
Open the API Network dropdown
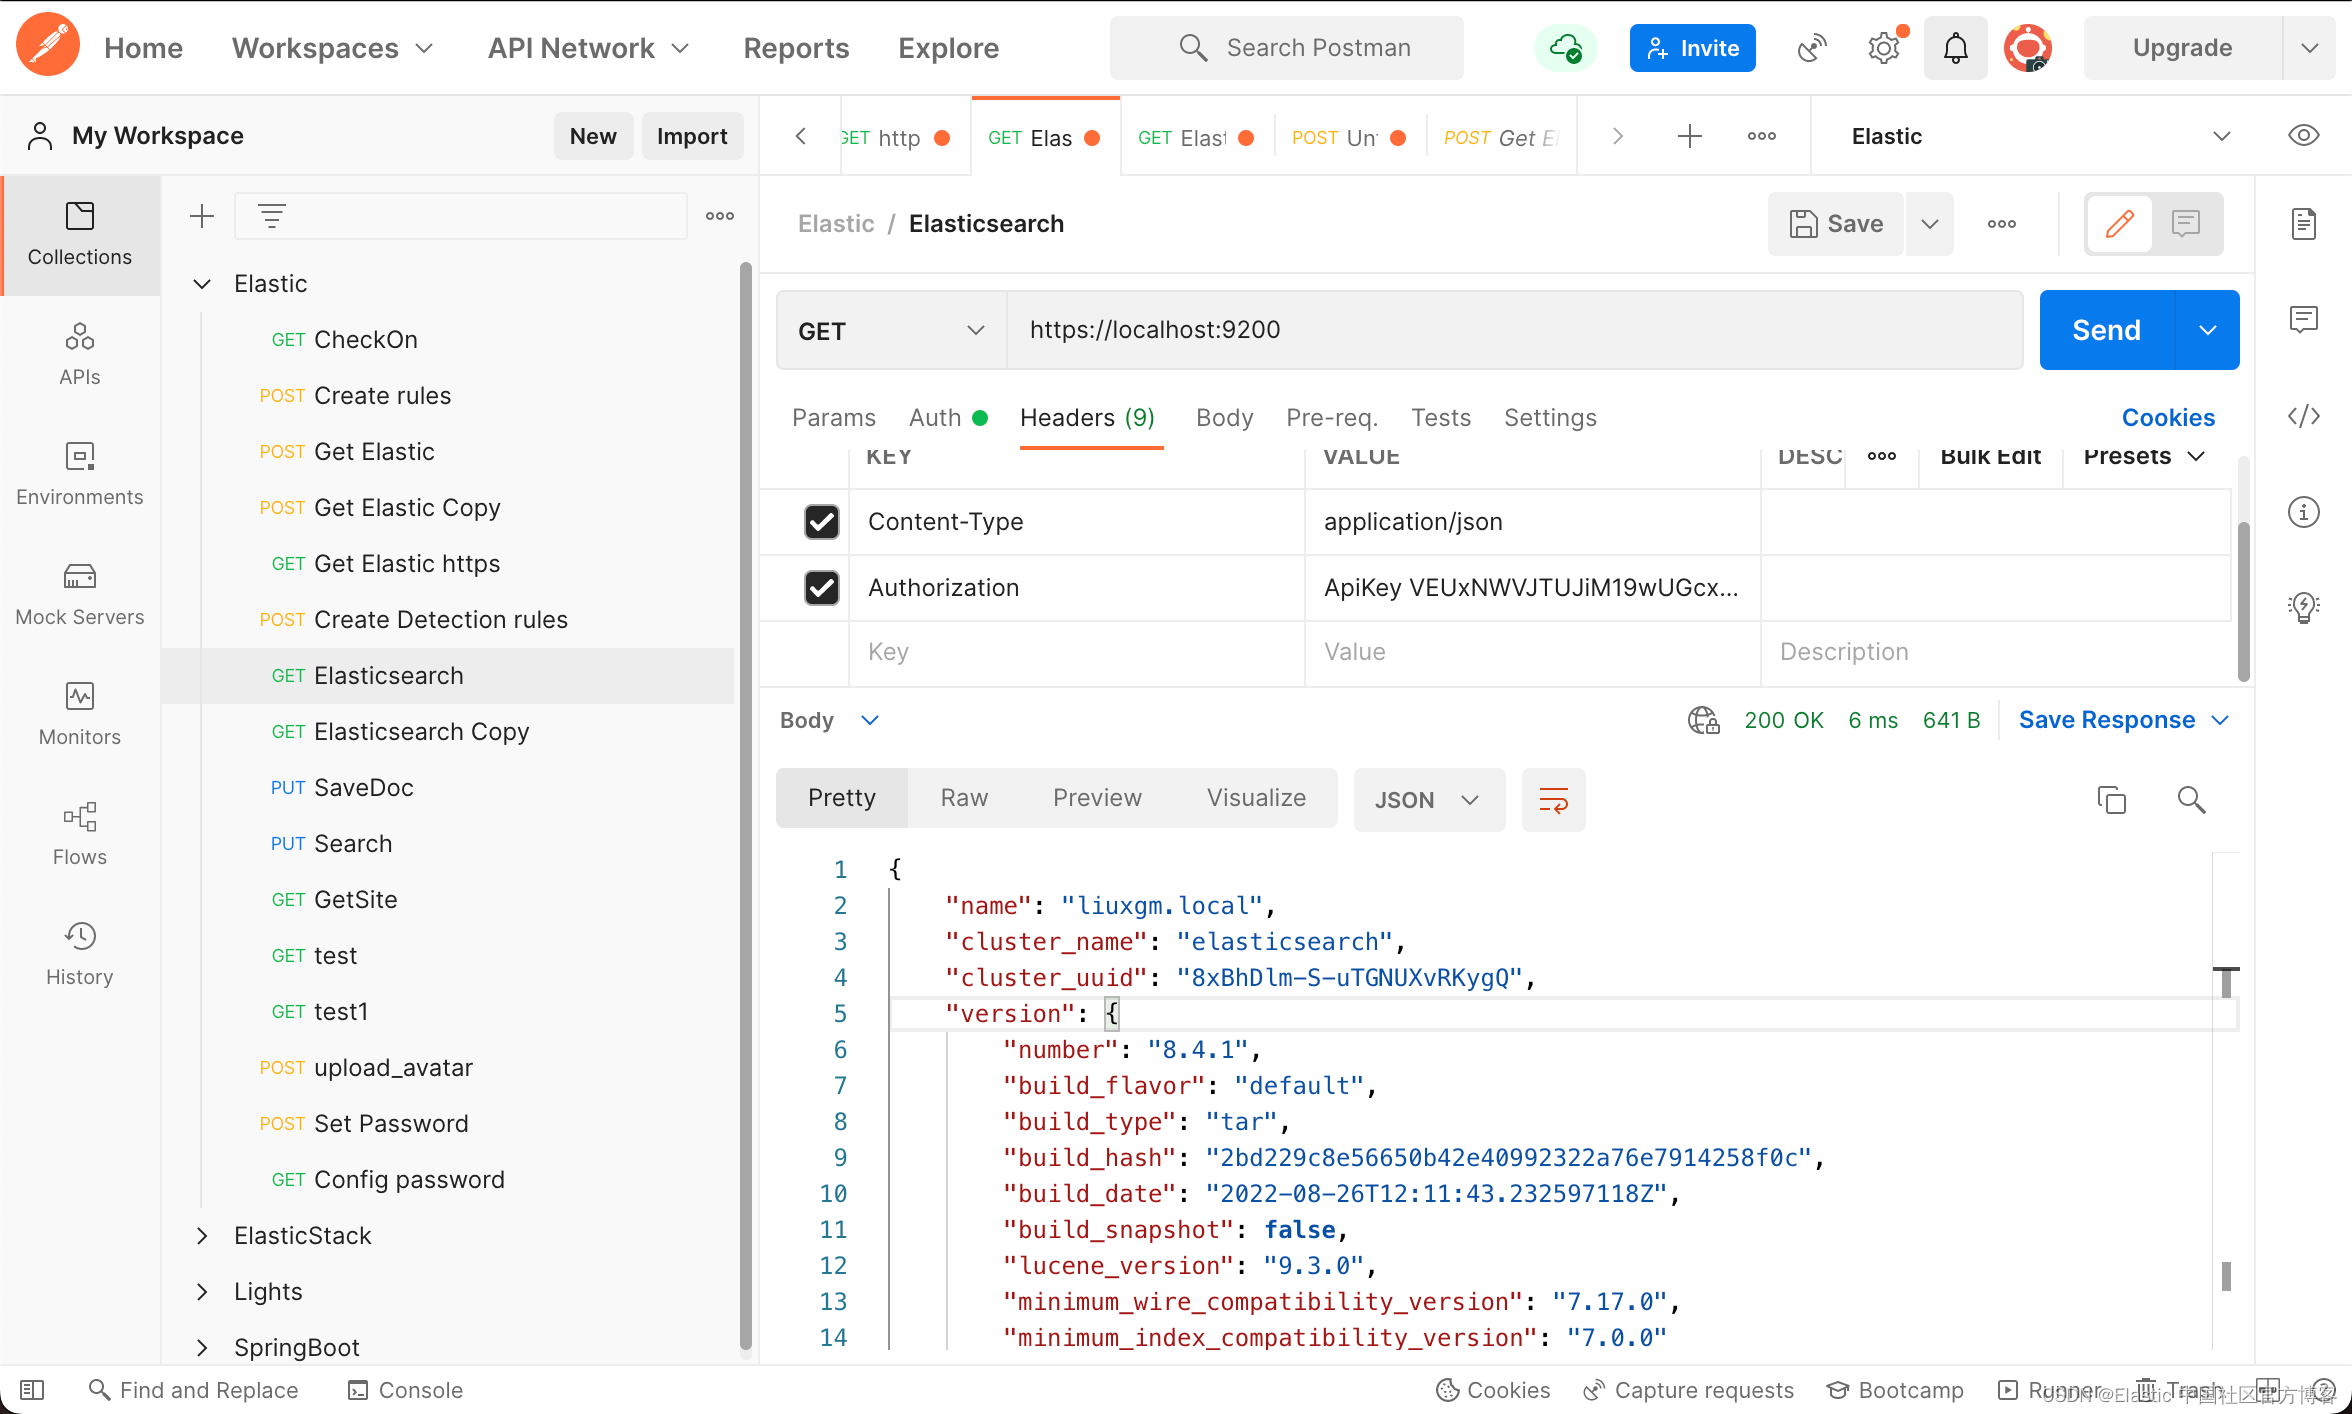(588, 47)
